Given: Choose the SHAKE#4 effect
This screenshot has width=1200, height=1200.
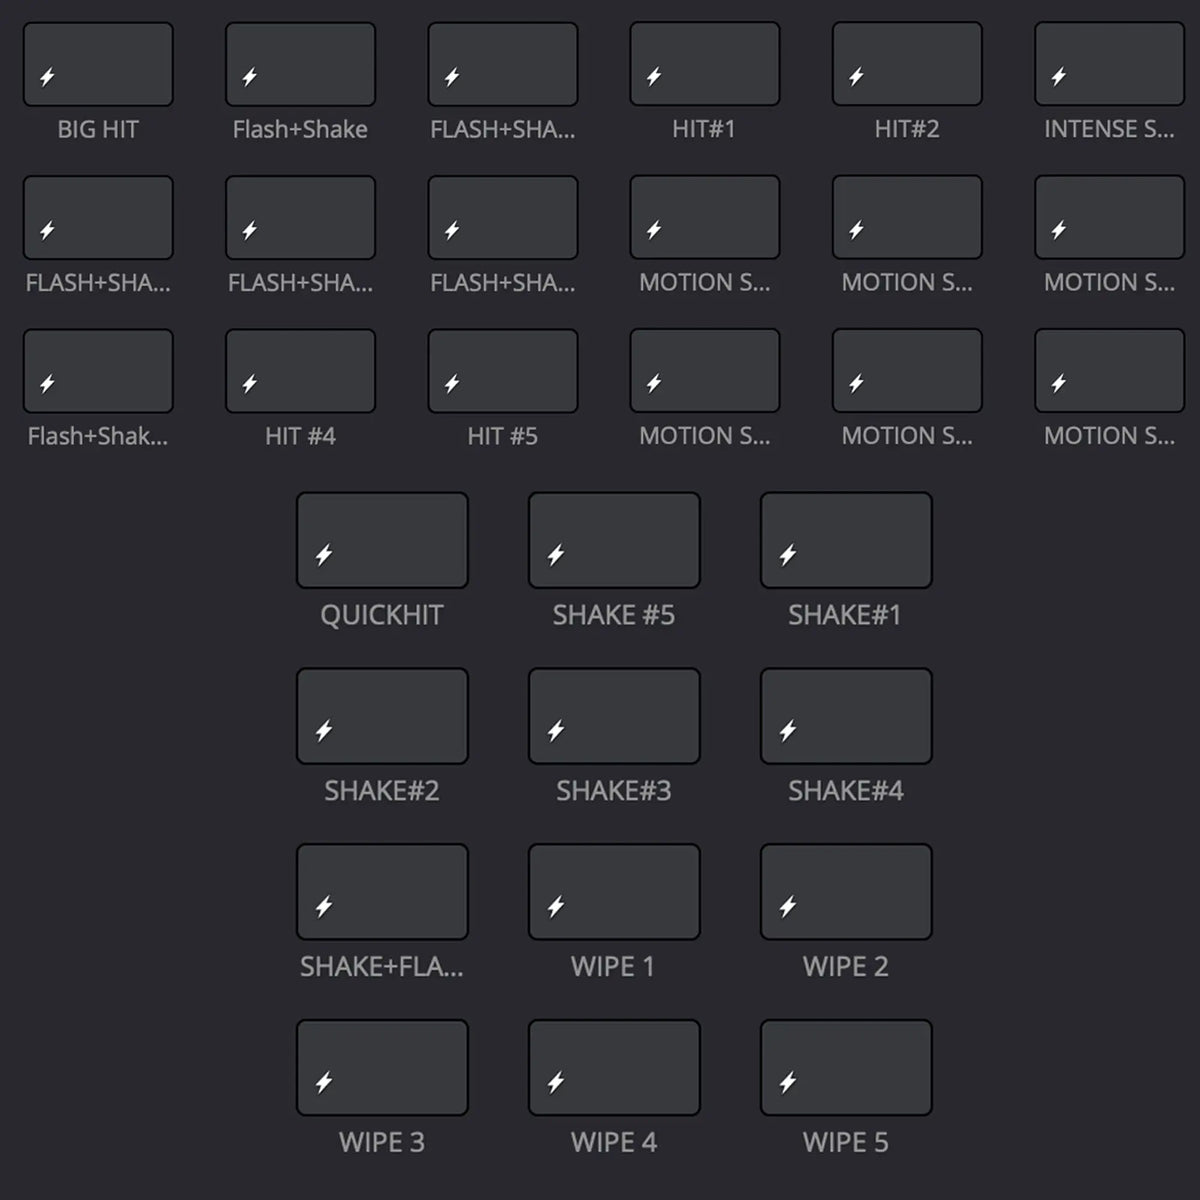Looking at the screenshot, I should pyautogui.click(x=846, y=715).
